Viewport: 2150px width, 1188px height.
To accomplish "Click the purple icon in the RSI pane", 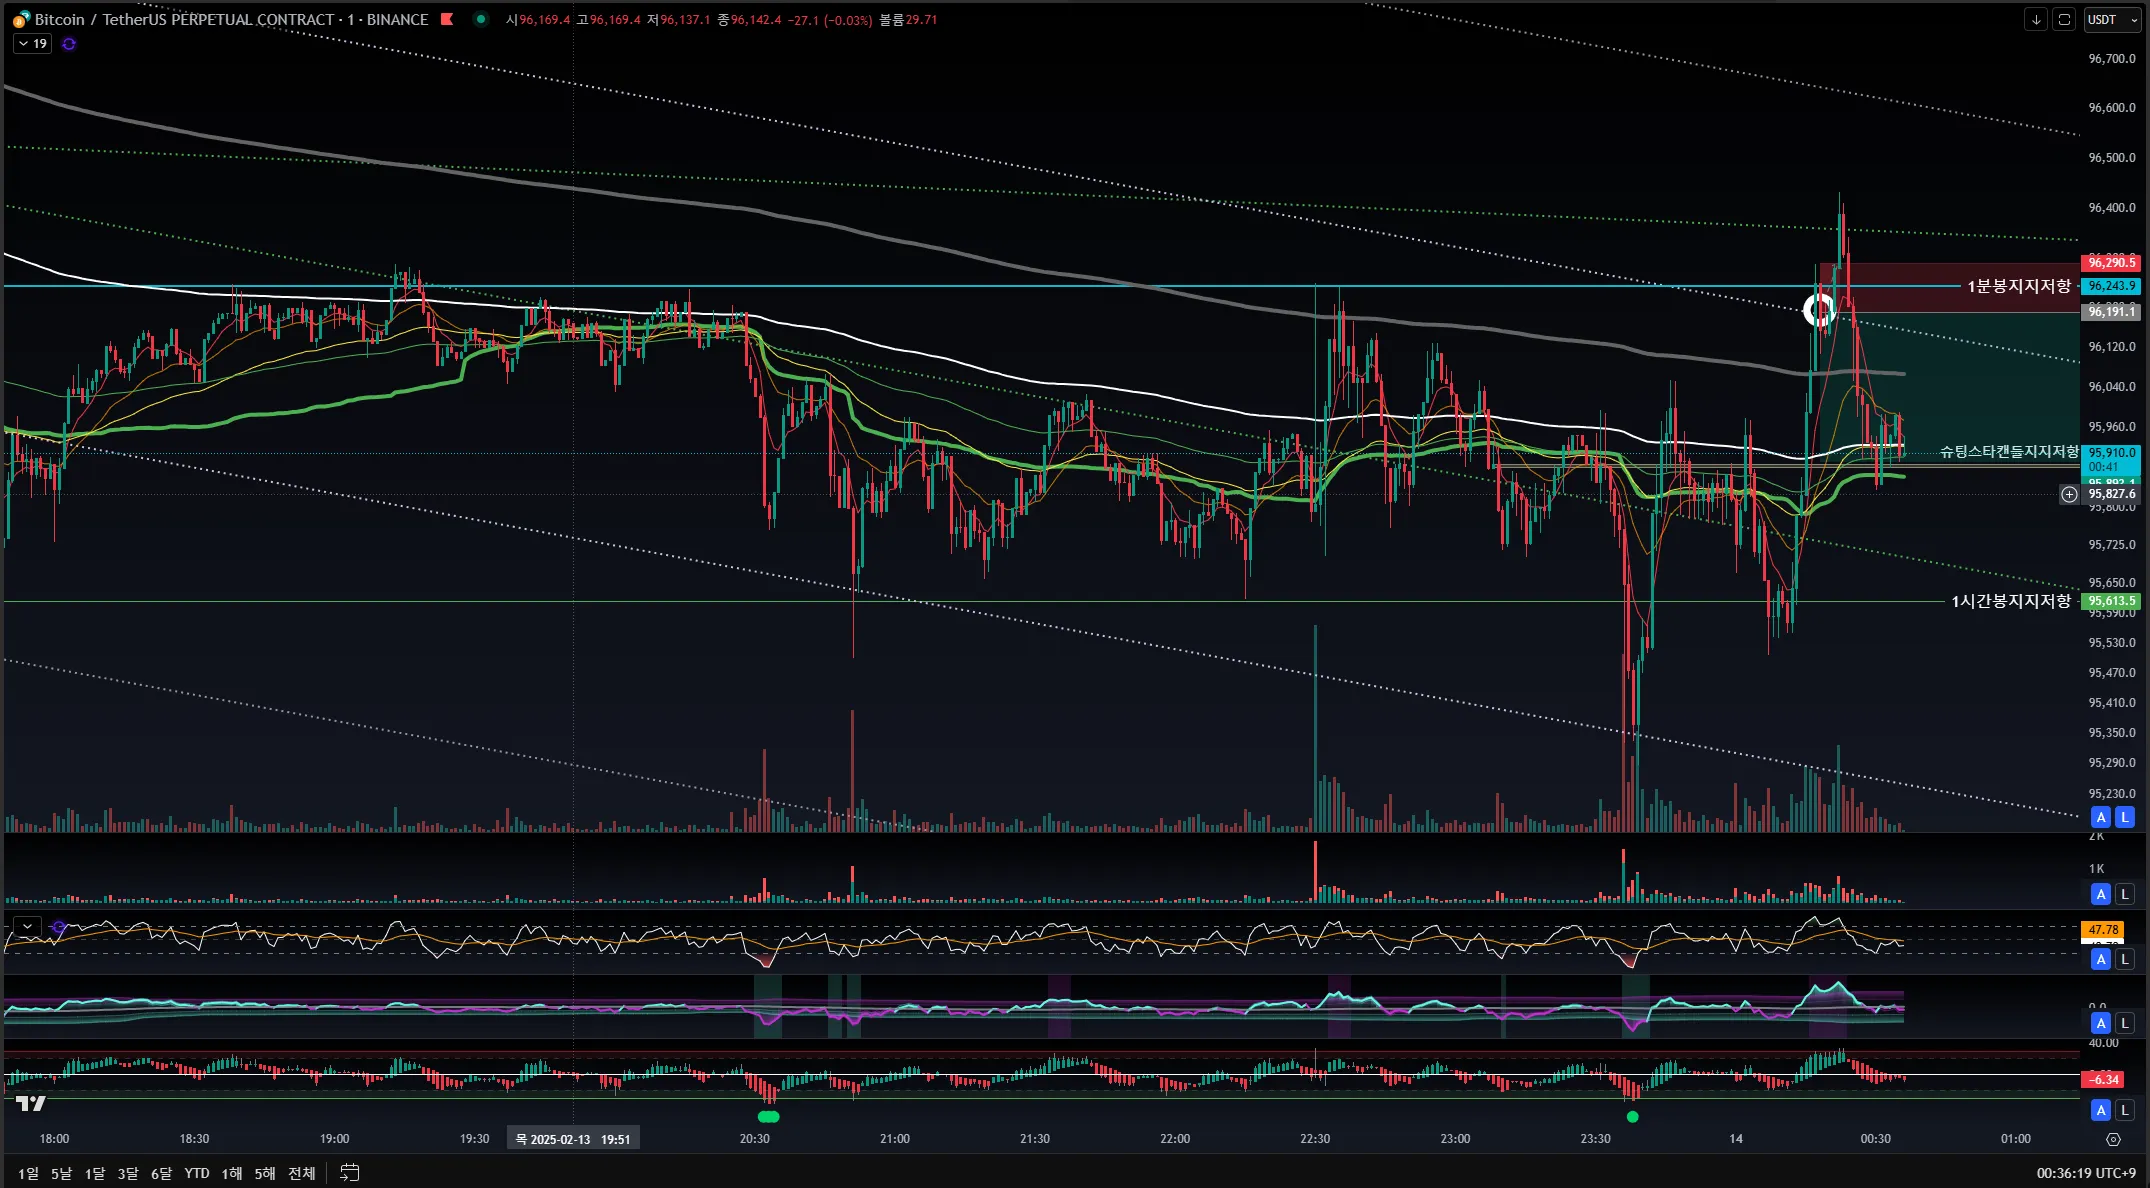I will point(59,927).
